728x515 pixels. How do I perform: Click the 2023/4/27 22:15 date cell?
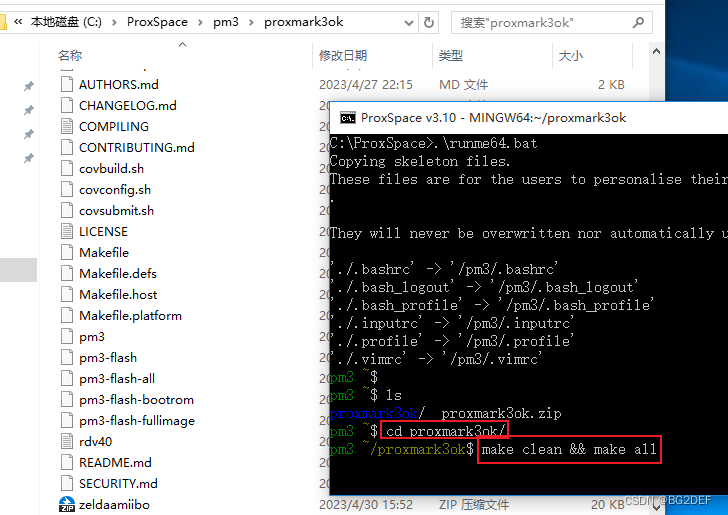[x=366, y=85]
